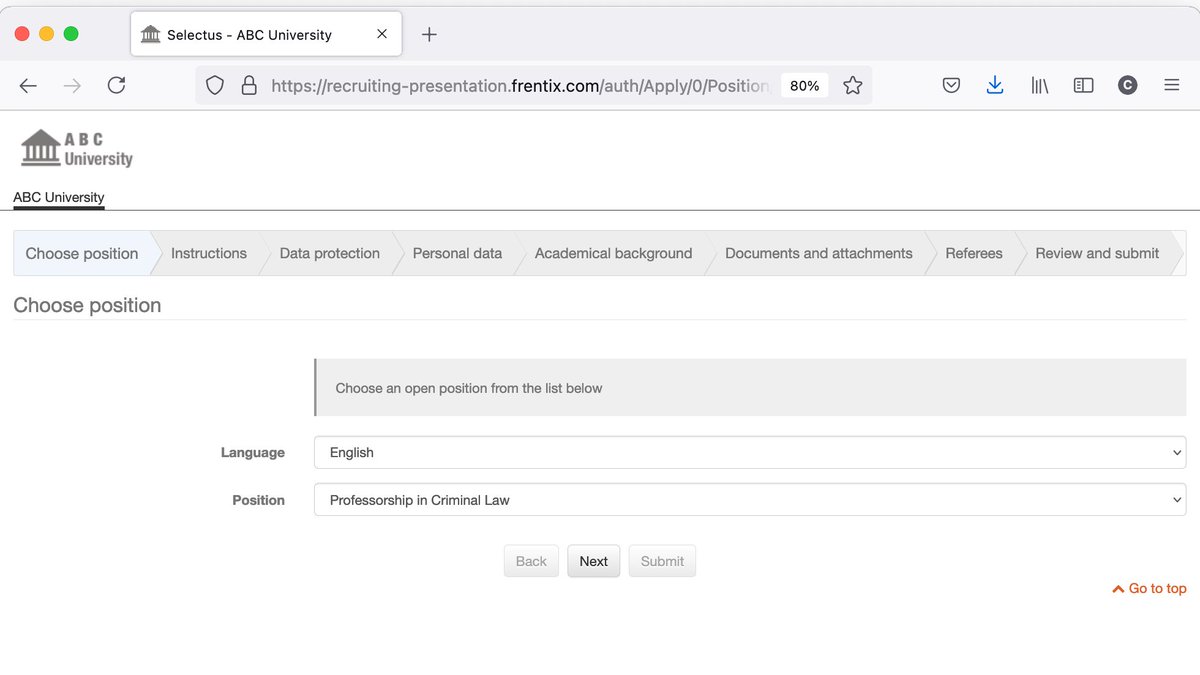
Task: Click the ABC University logo
Action: [x=76, y=148]
